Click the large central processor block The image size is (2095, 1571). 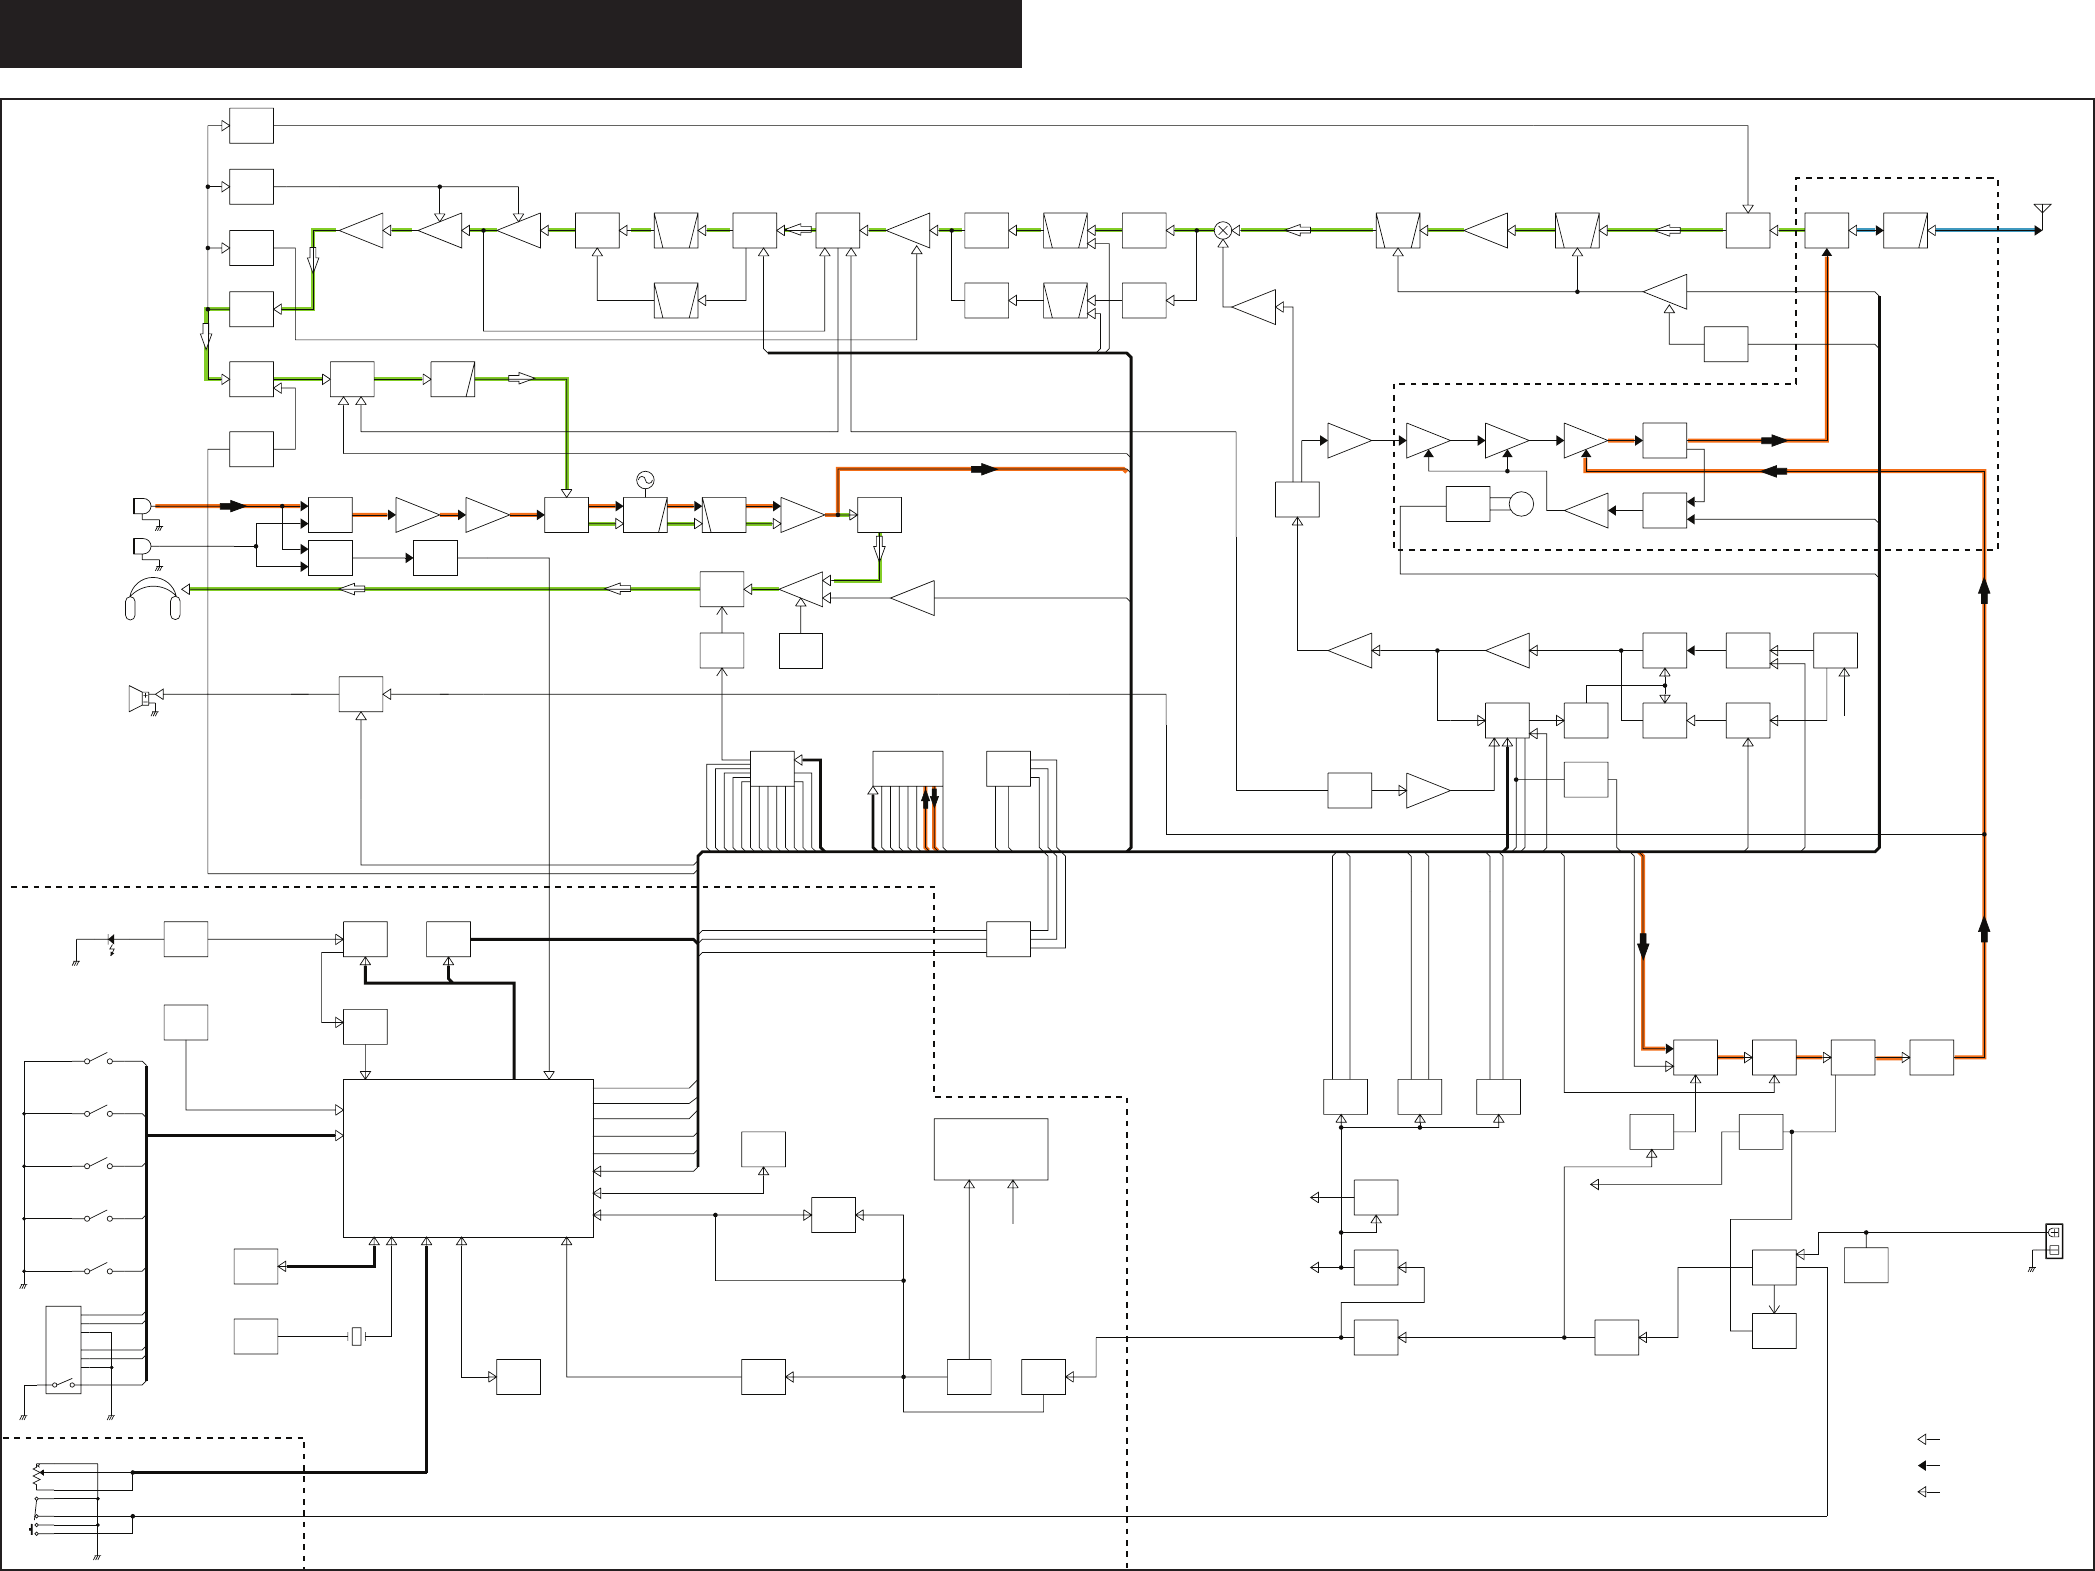[x=468, y=1158]
